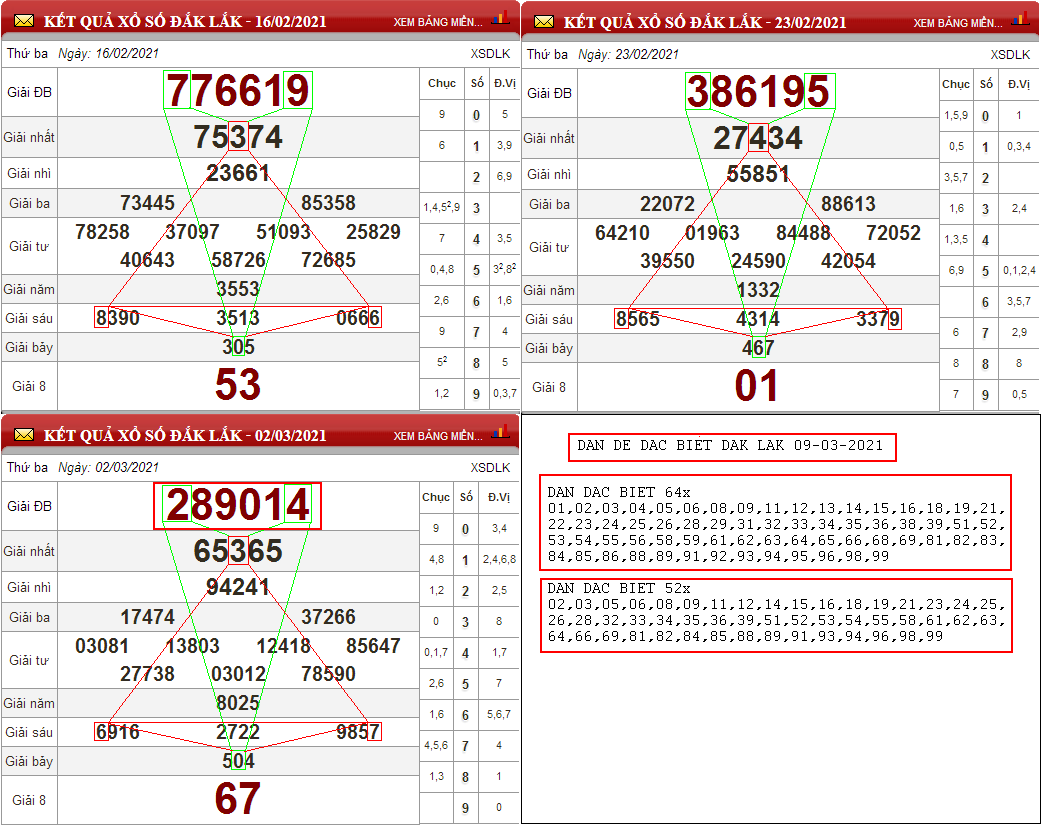Click fourth prize number 25829
The width and height of the screenshot is (1043, 826).
(x=374, y=232)
